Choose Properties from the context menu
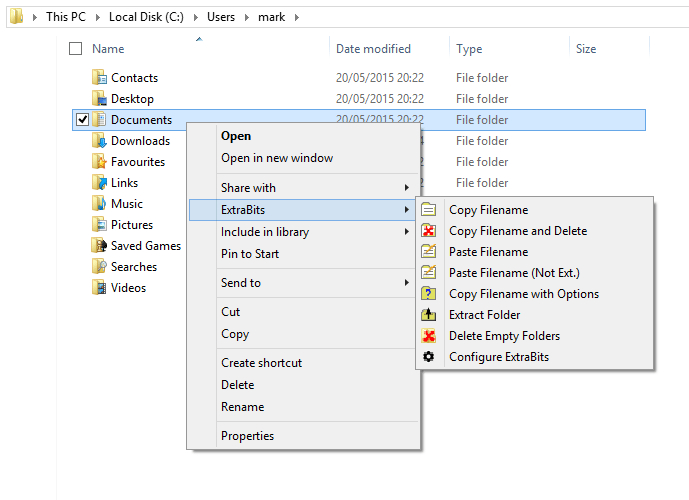The image size is (689, 500). pyautogui.click(x=247, y=436)
